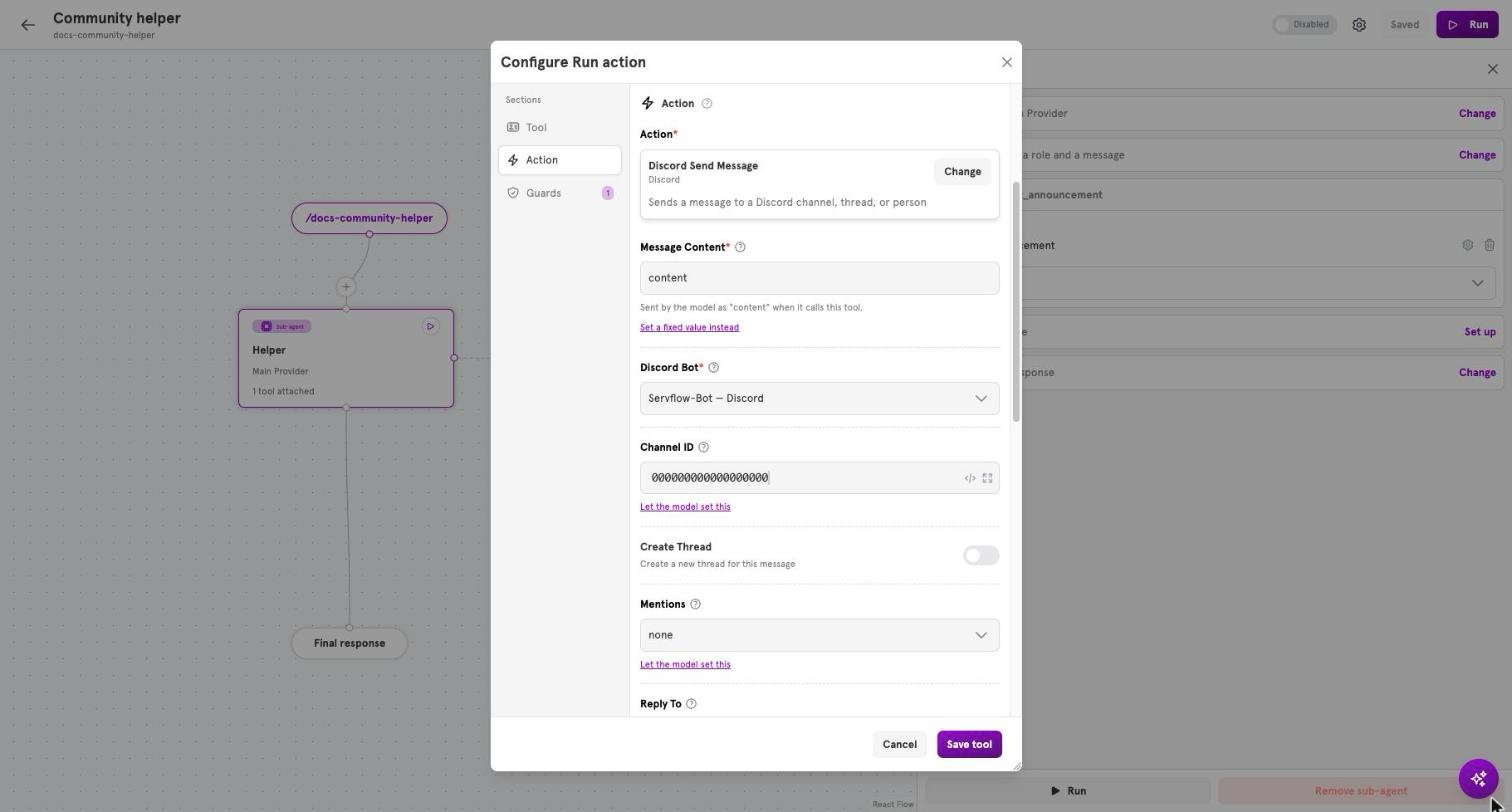Open help tooltip next to Action heading
Image resolution: width=1512 pixels, height=812 pixels.
coord(707,104)
